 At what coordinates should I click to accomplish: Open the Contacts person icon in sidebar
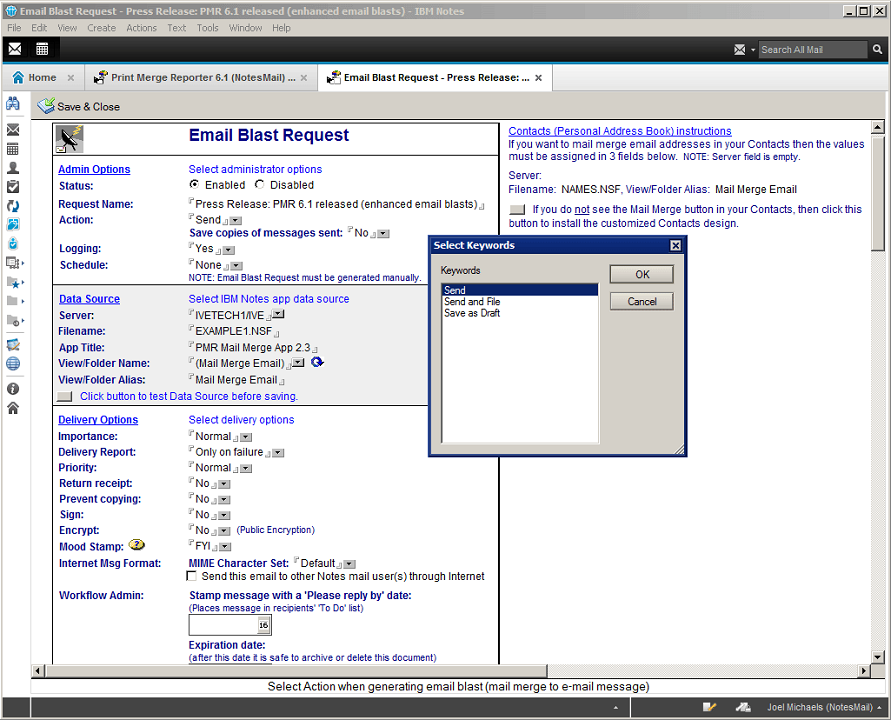[x=13, y=168]
